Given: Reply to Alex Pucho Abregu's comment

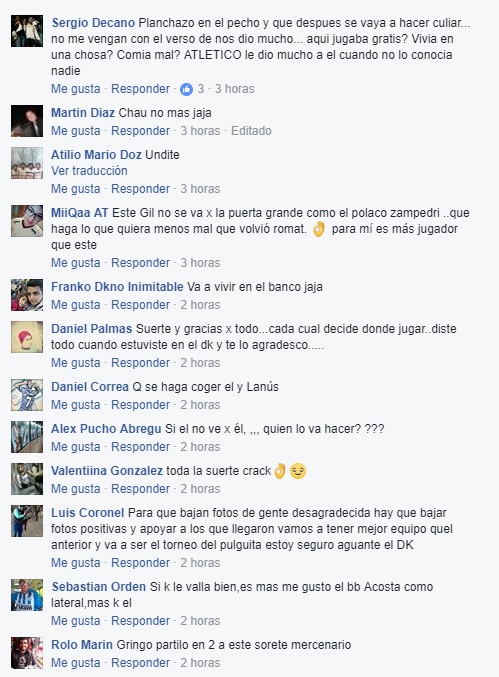Looking at the screenshot, I should click(140, 447).
